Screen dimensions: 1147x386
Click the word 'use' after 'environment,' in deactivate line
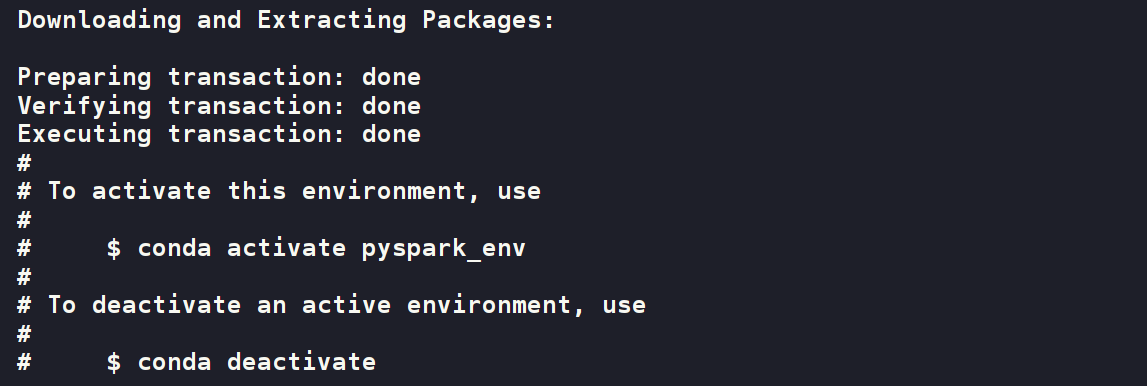coord(624,305)
